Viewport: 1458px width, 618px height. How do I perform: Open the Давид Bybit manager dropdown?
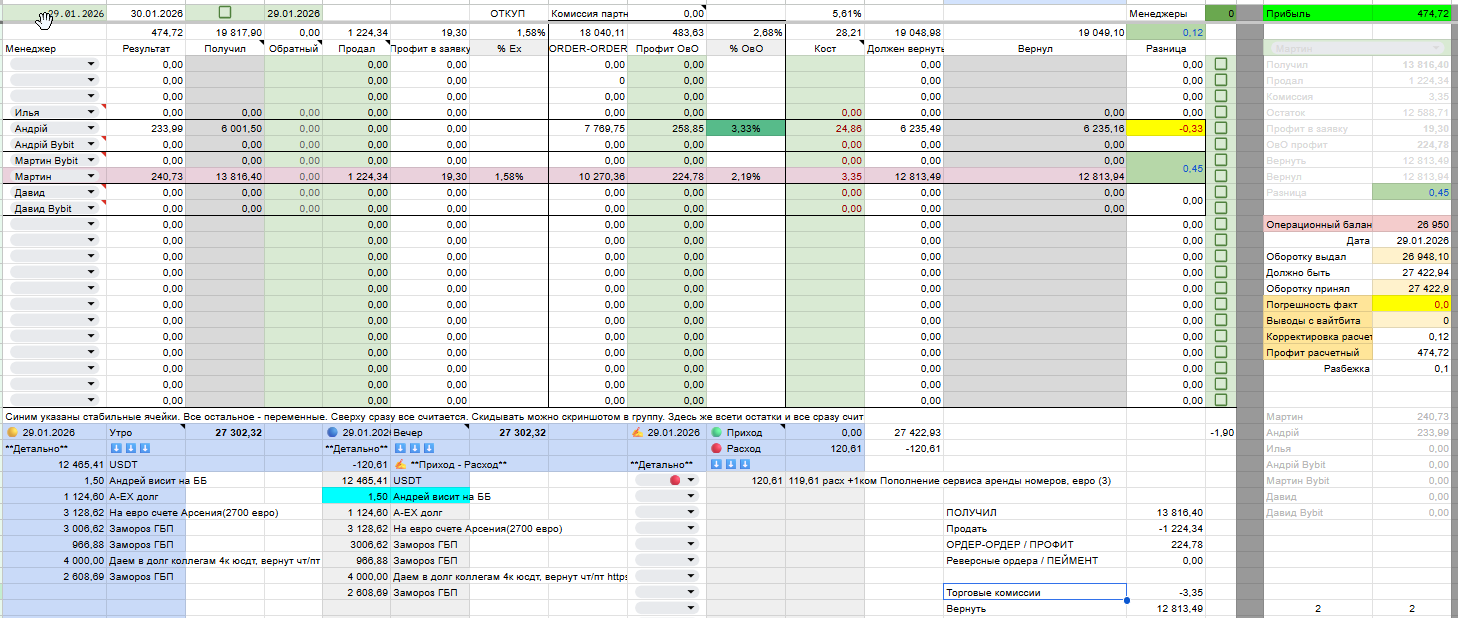55,208
